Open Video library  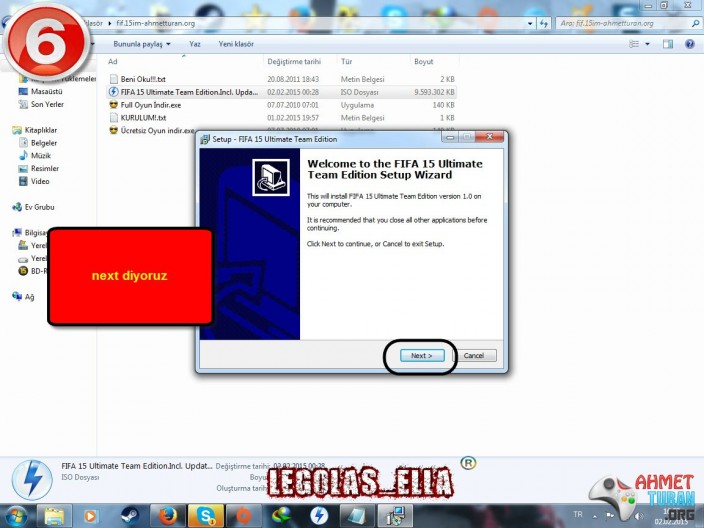coord(40,181)
